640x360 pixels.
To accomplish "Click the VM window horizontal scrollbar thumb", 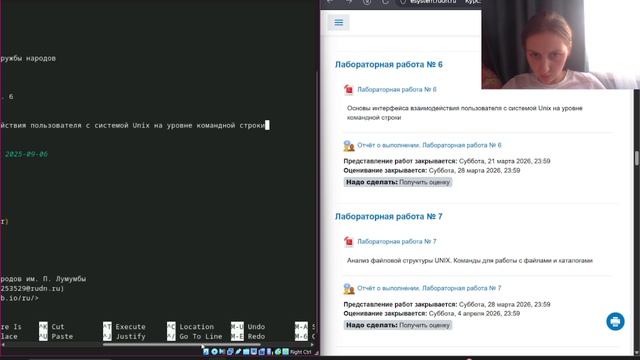I will tap(182, 344).
